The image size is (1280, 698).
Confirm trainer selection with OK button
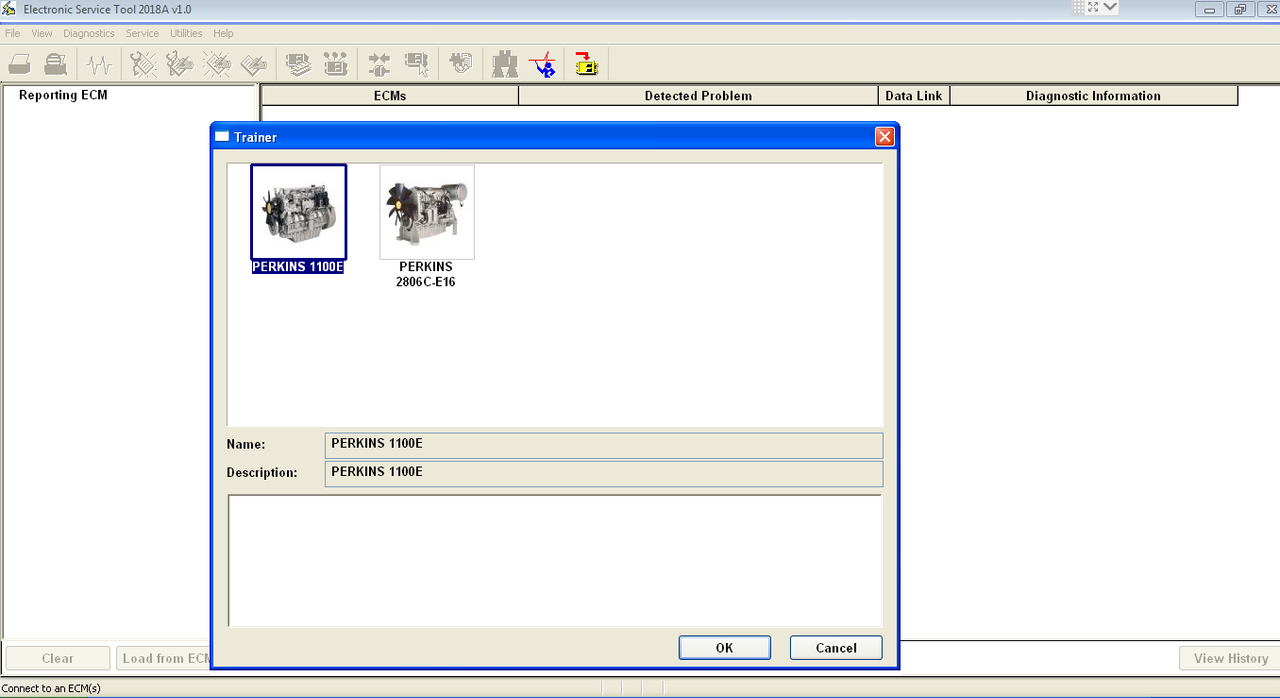725,648
